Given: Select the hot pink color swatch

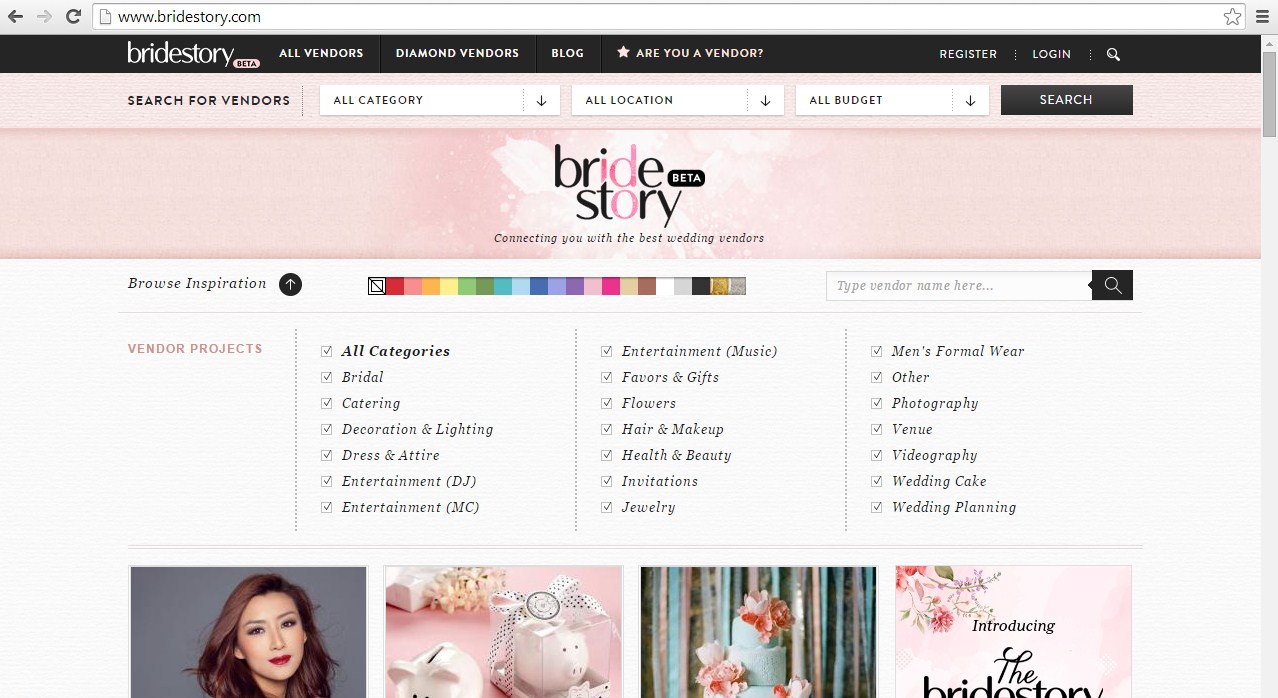Looking at the screenshot, I should (x=611, y=286).
